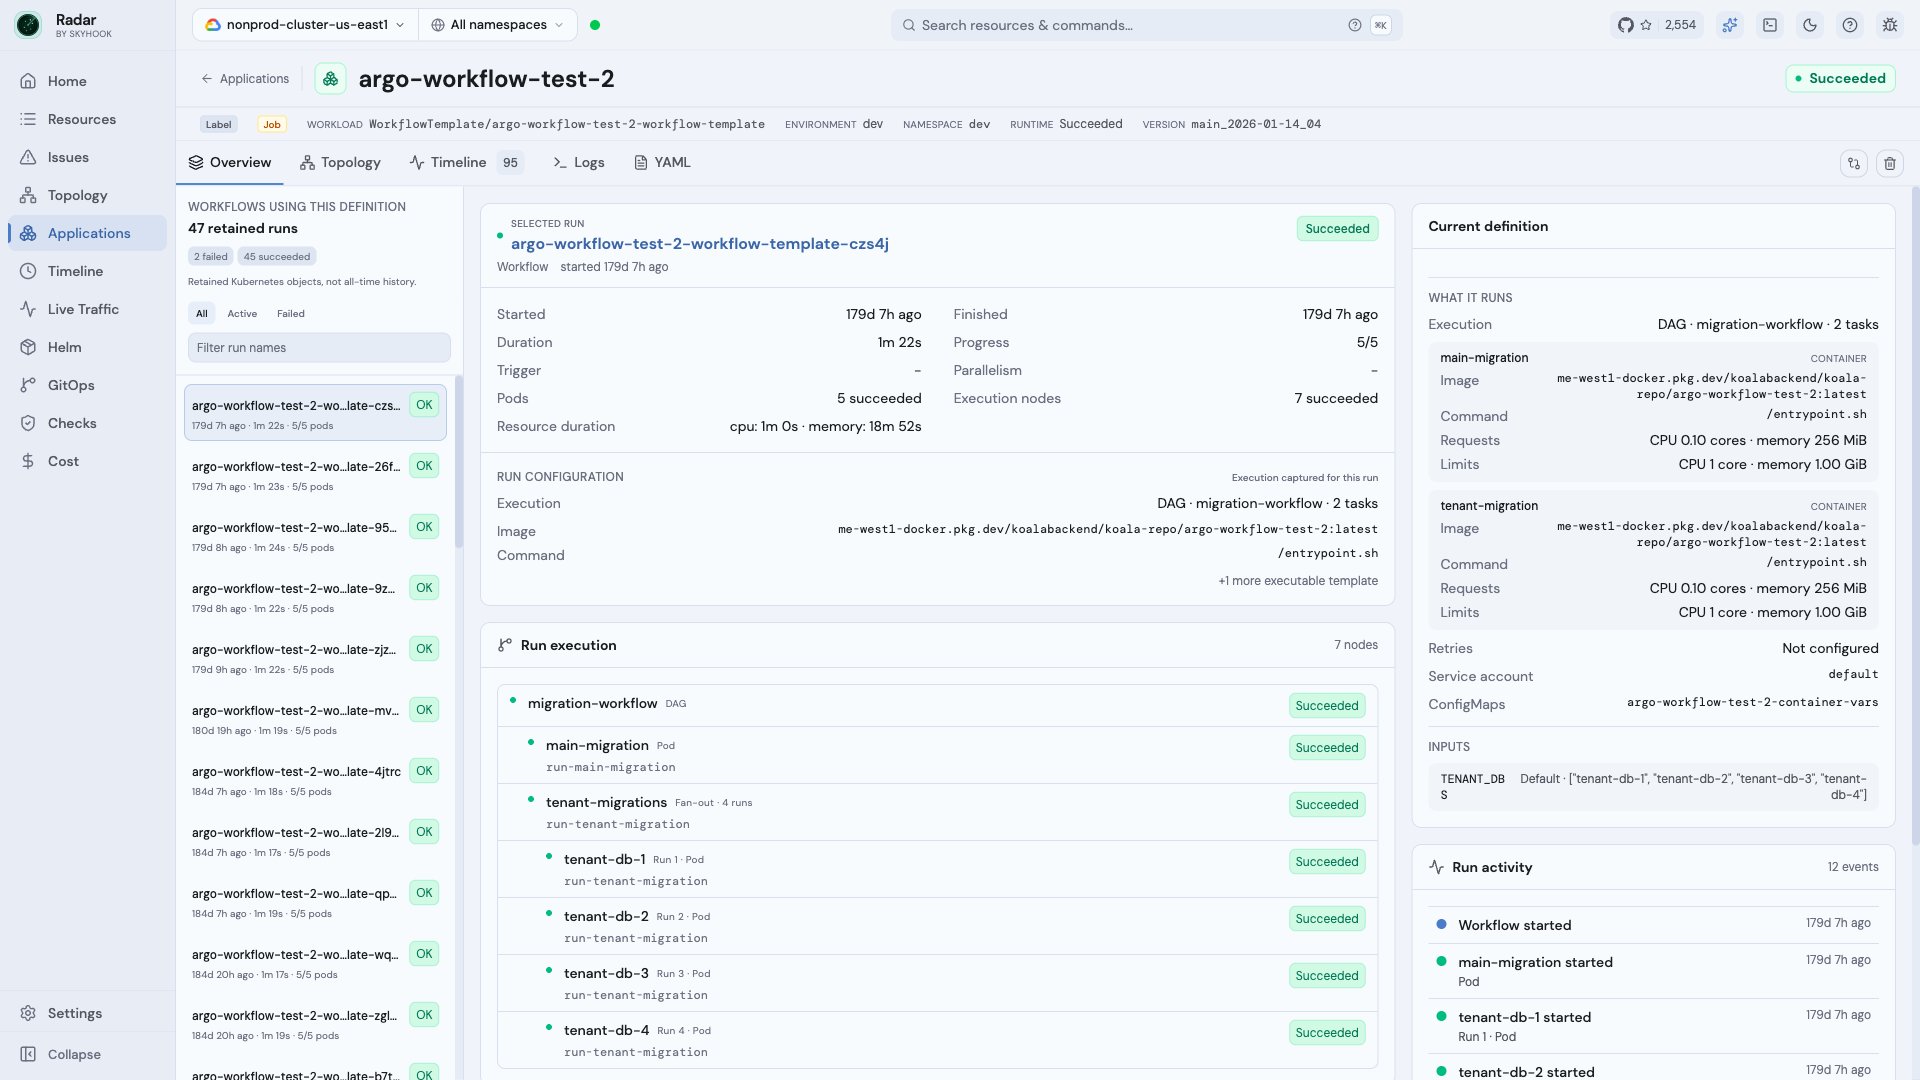Viewport: 1920px width, 1080px height.
Task: Click the search help icon in the search bar
Action: [1354, 25]
